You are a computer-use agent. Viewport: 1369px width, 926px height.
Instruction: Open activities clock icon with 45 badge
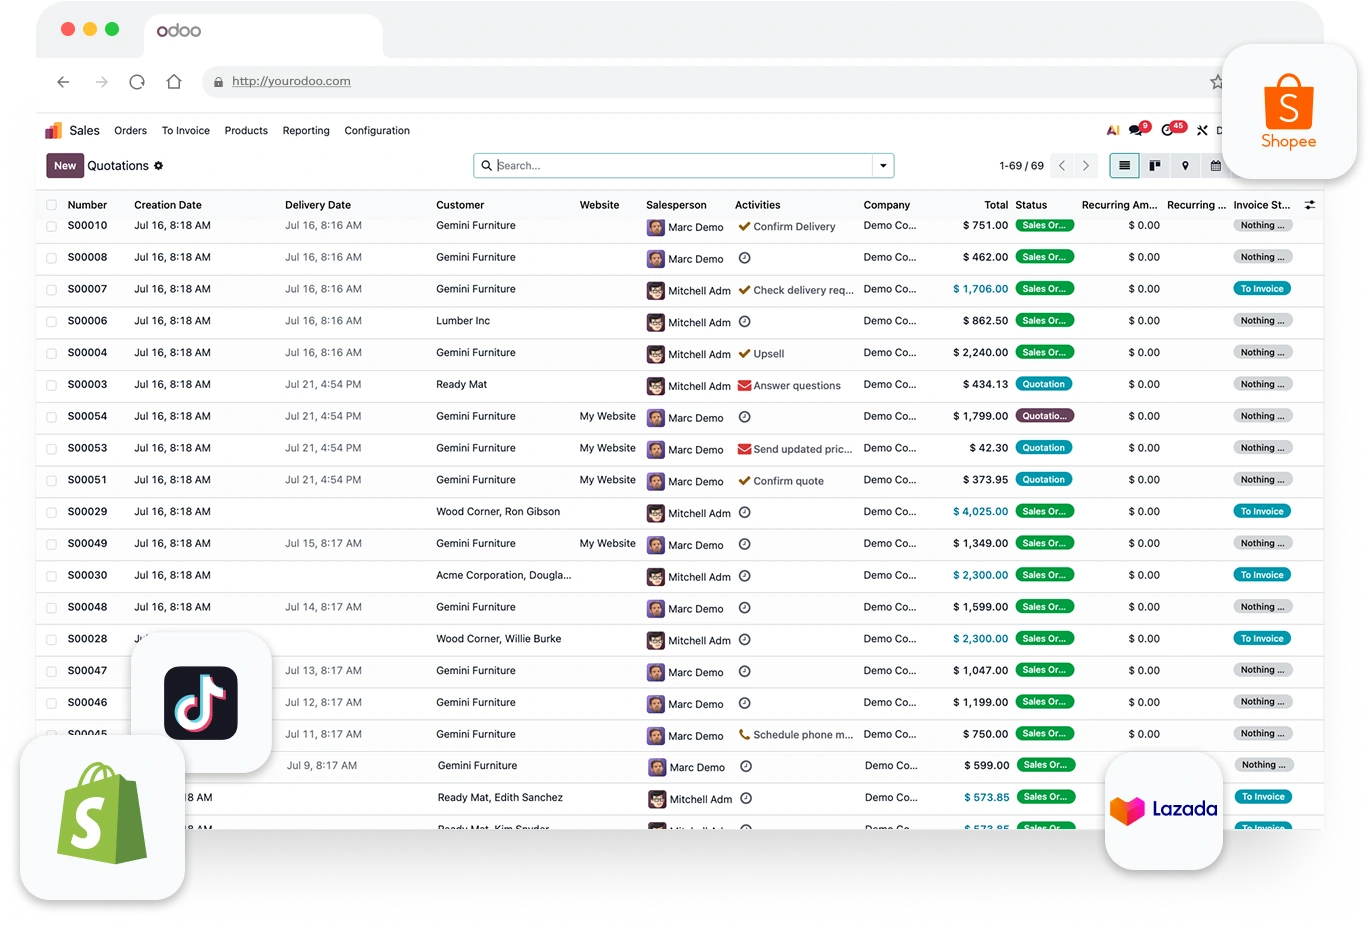1173,129
